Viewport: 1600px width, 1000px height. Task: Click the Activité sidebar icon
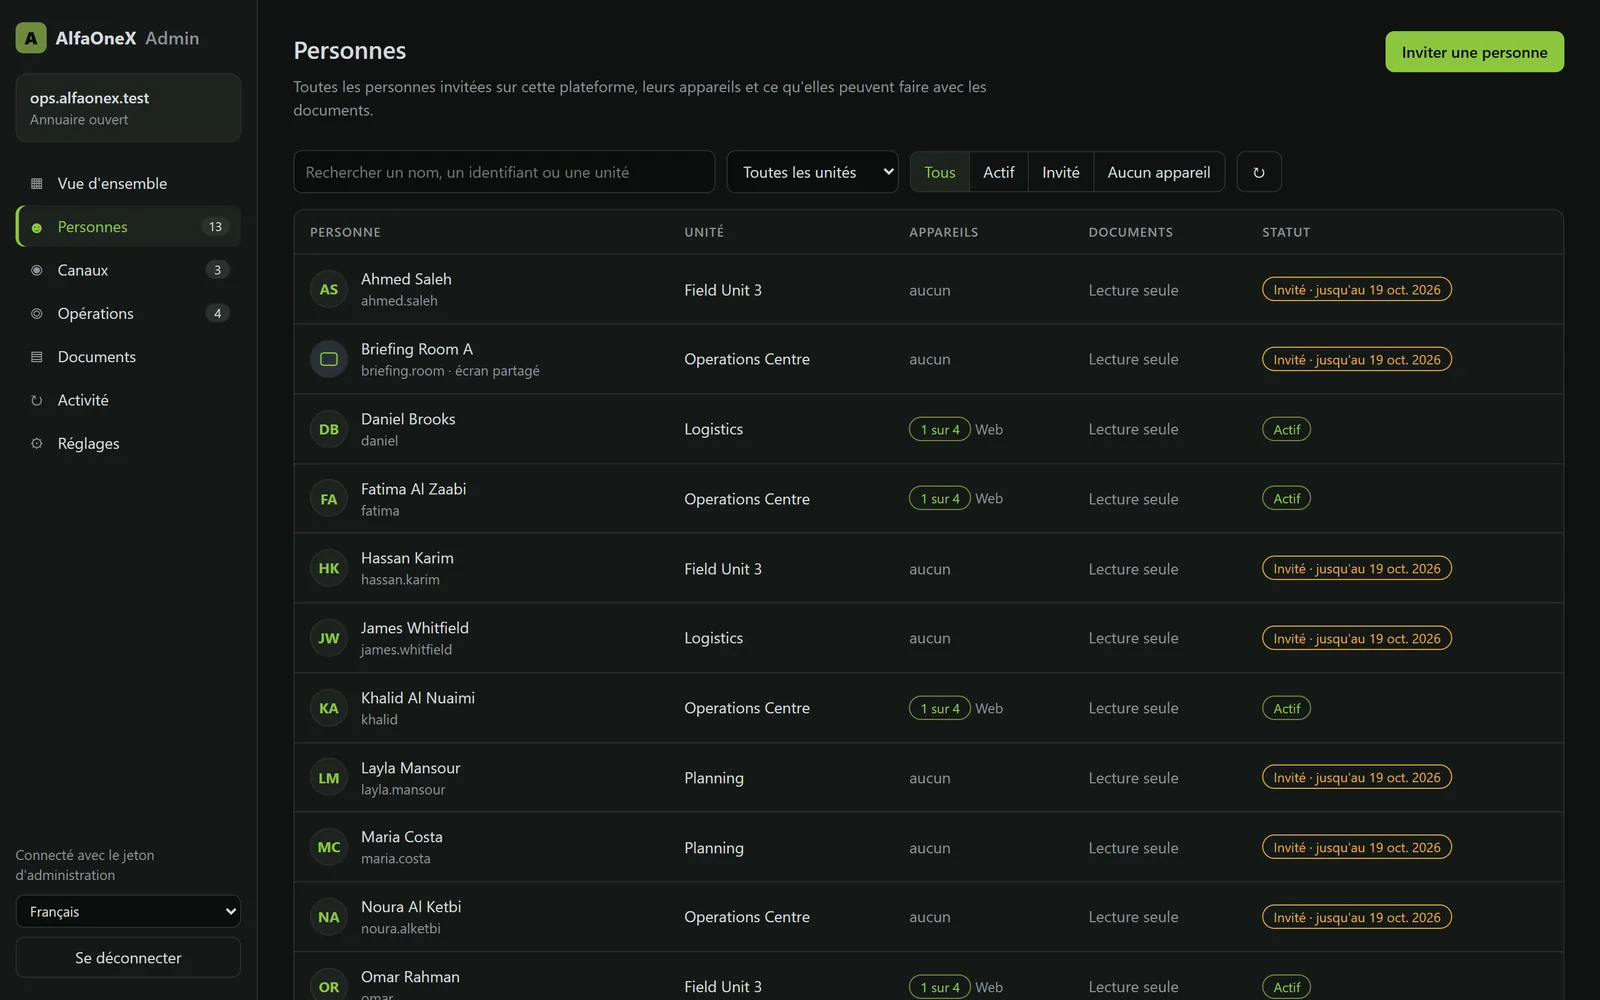pos(37,400)
